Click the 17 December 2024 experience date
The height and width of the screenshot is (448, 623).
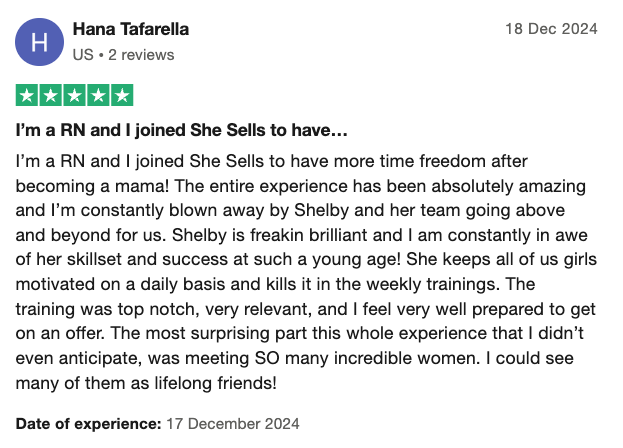(x=233, y=424)
